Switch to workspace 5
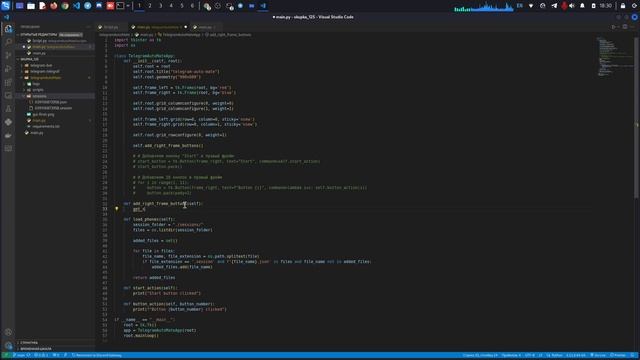This screenshot has width=640, height=360. click(x=182, y=6)
